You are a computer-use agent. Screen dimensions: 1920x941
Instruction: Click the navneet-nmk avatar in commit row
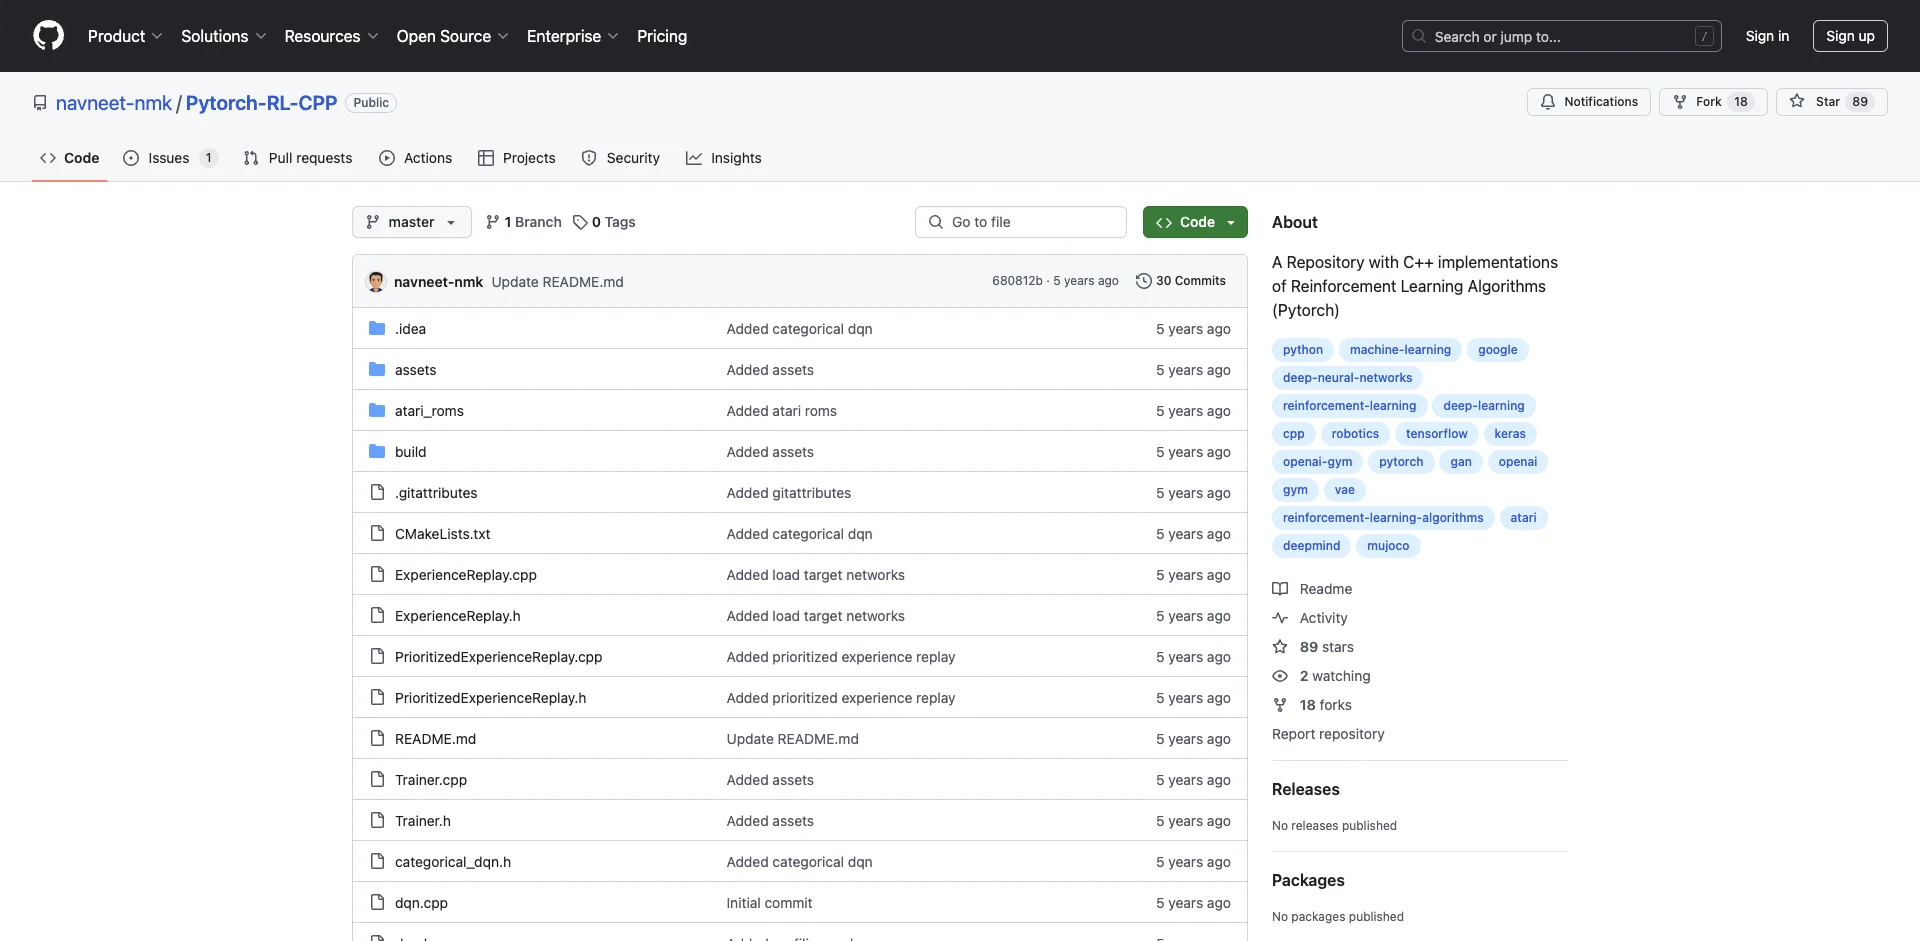[376, 282]
